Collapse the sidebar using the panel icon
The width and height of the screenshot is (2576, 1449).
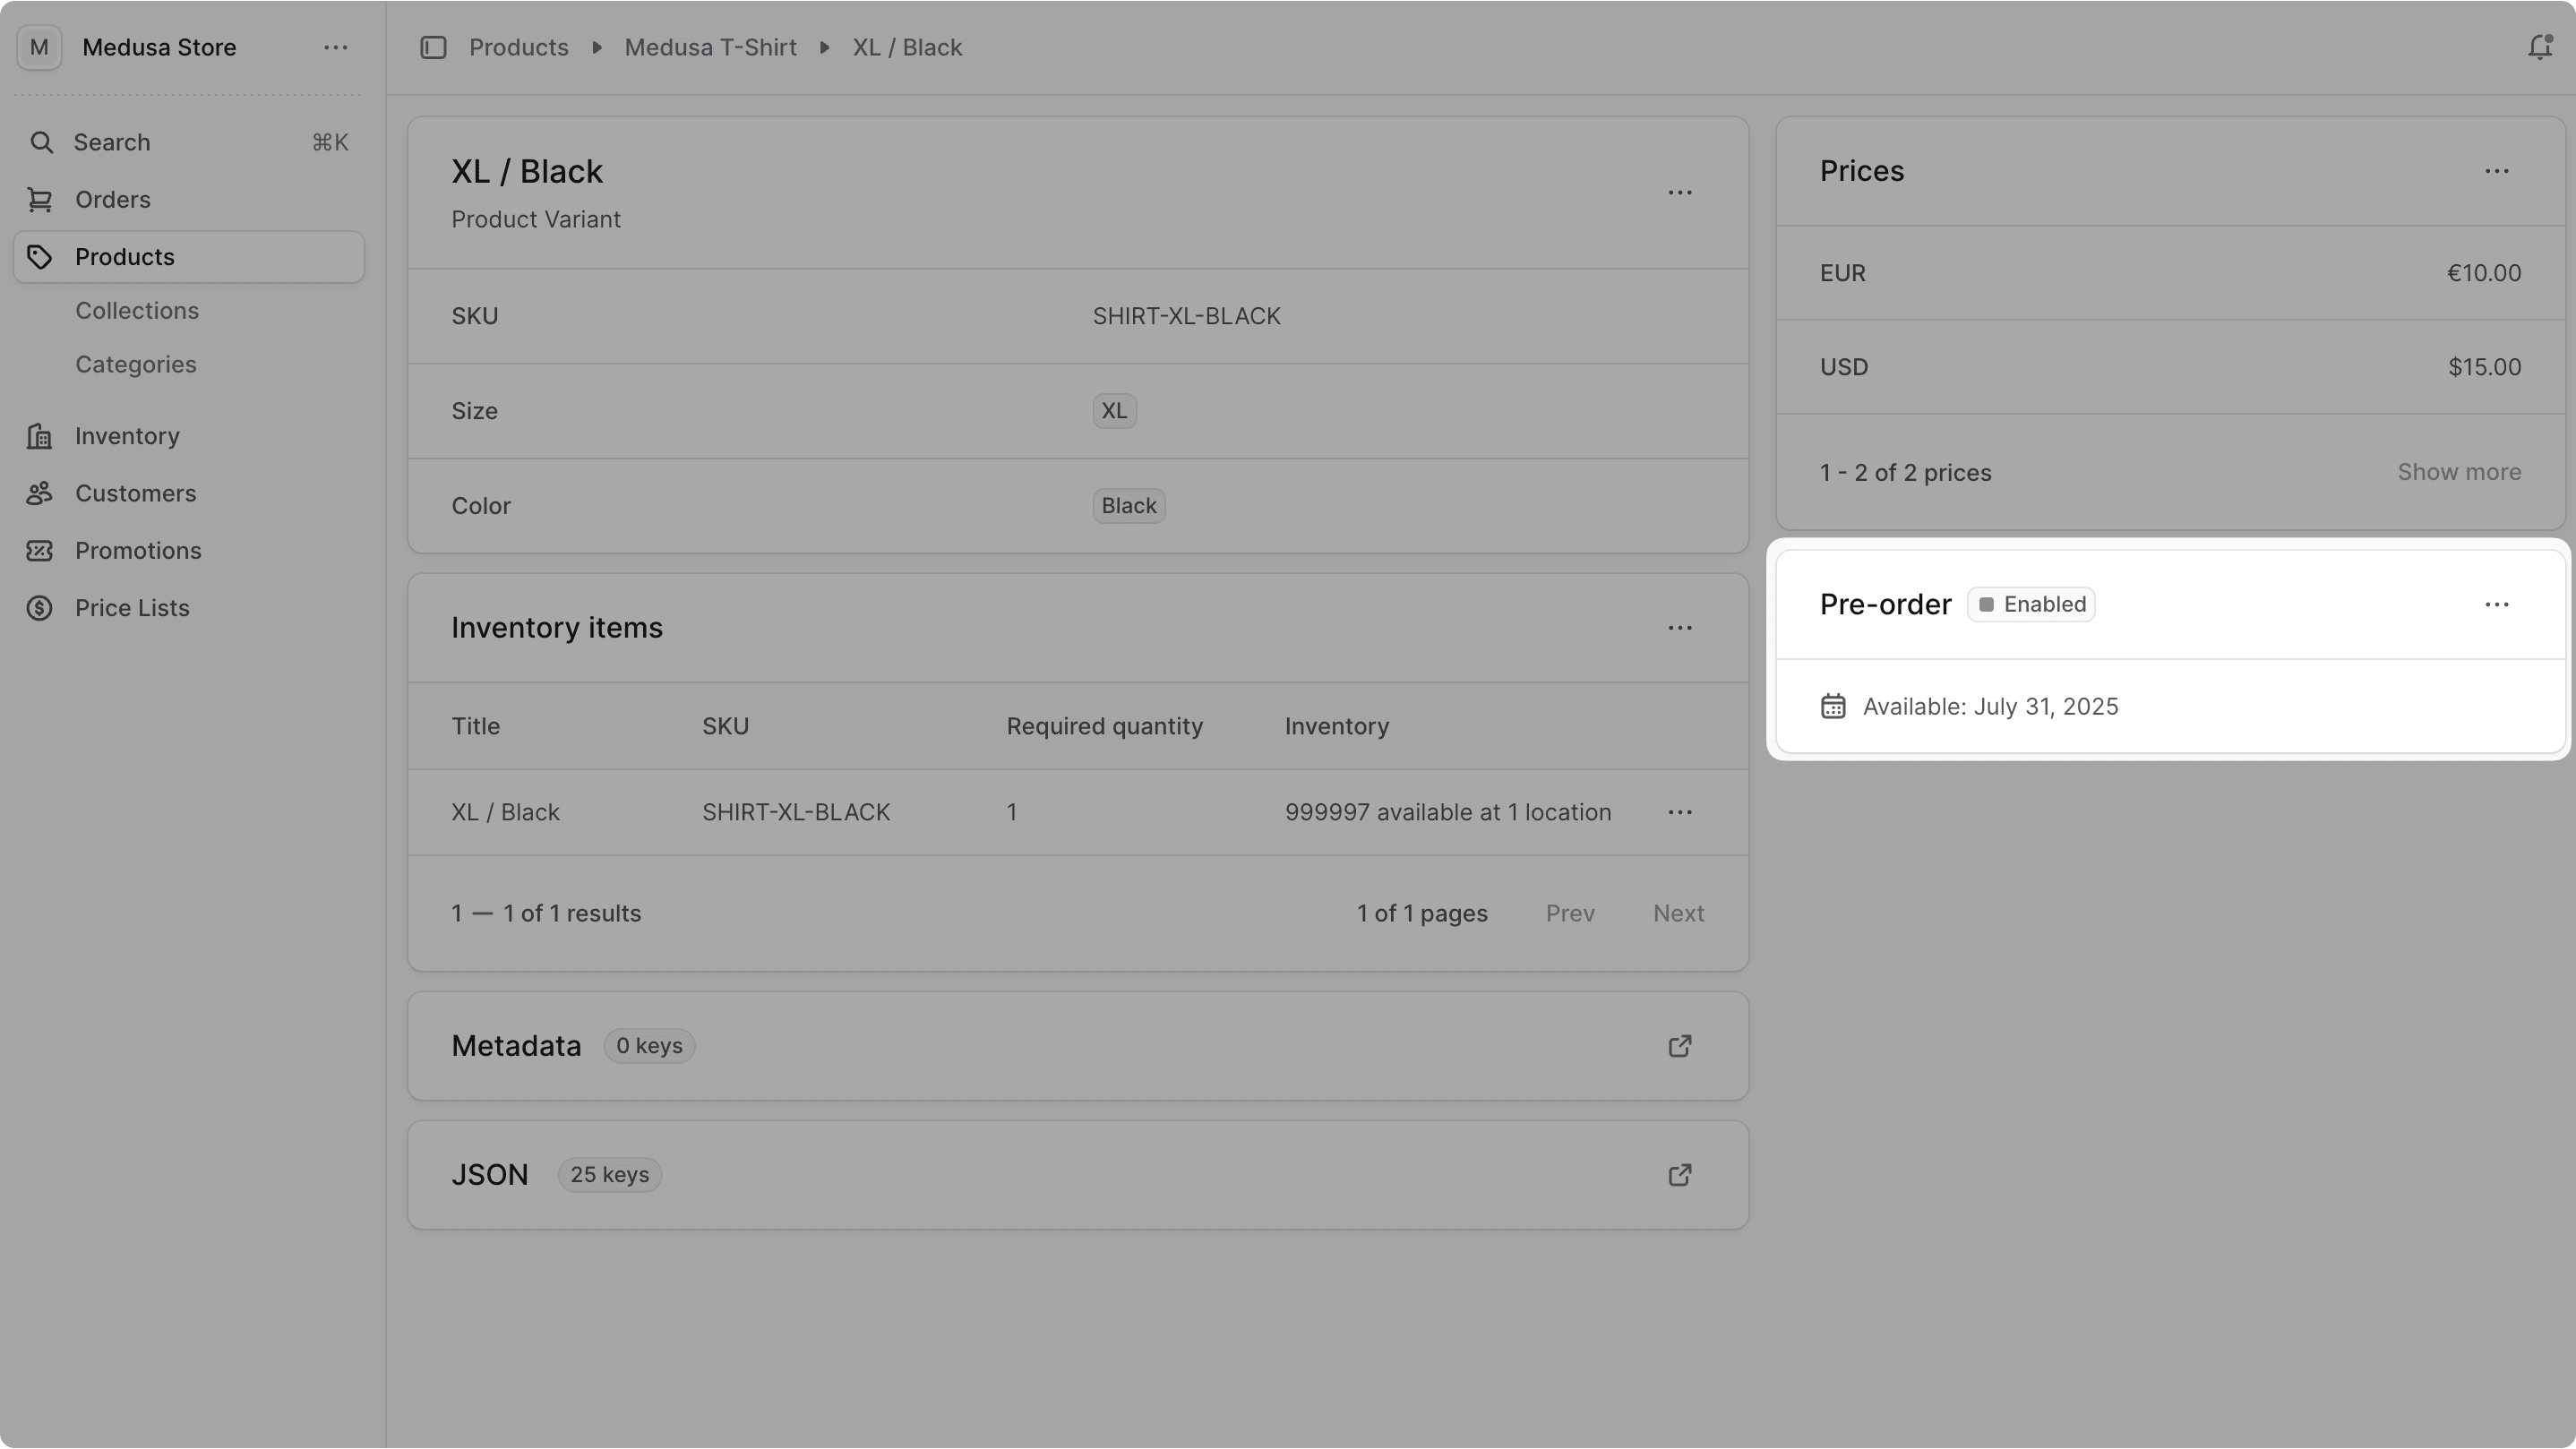(433, 47)
